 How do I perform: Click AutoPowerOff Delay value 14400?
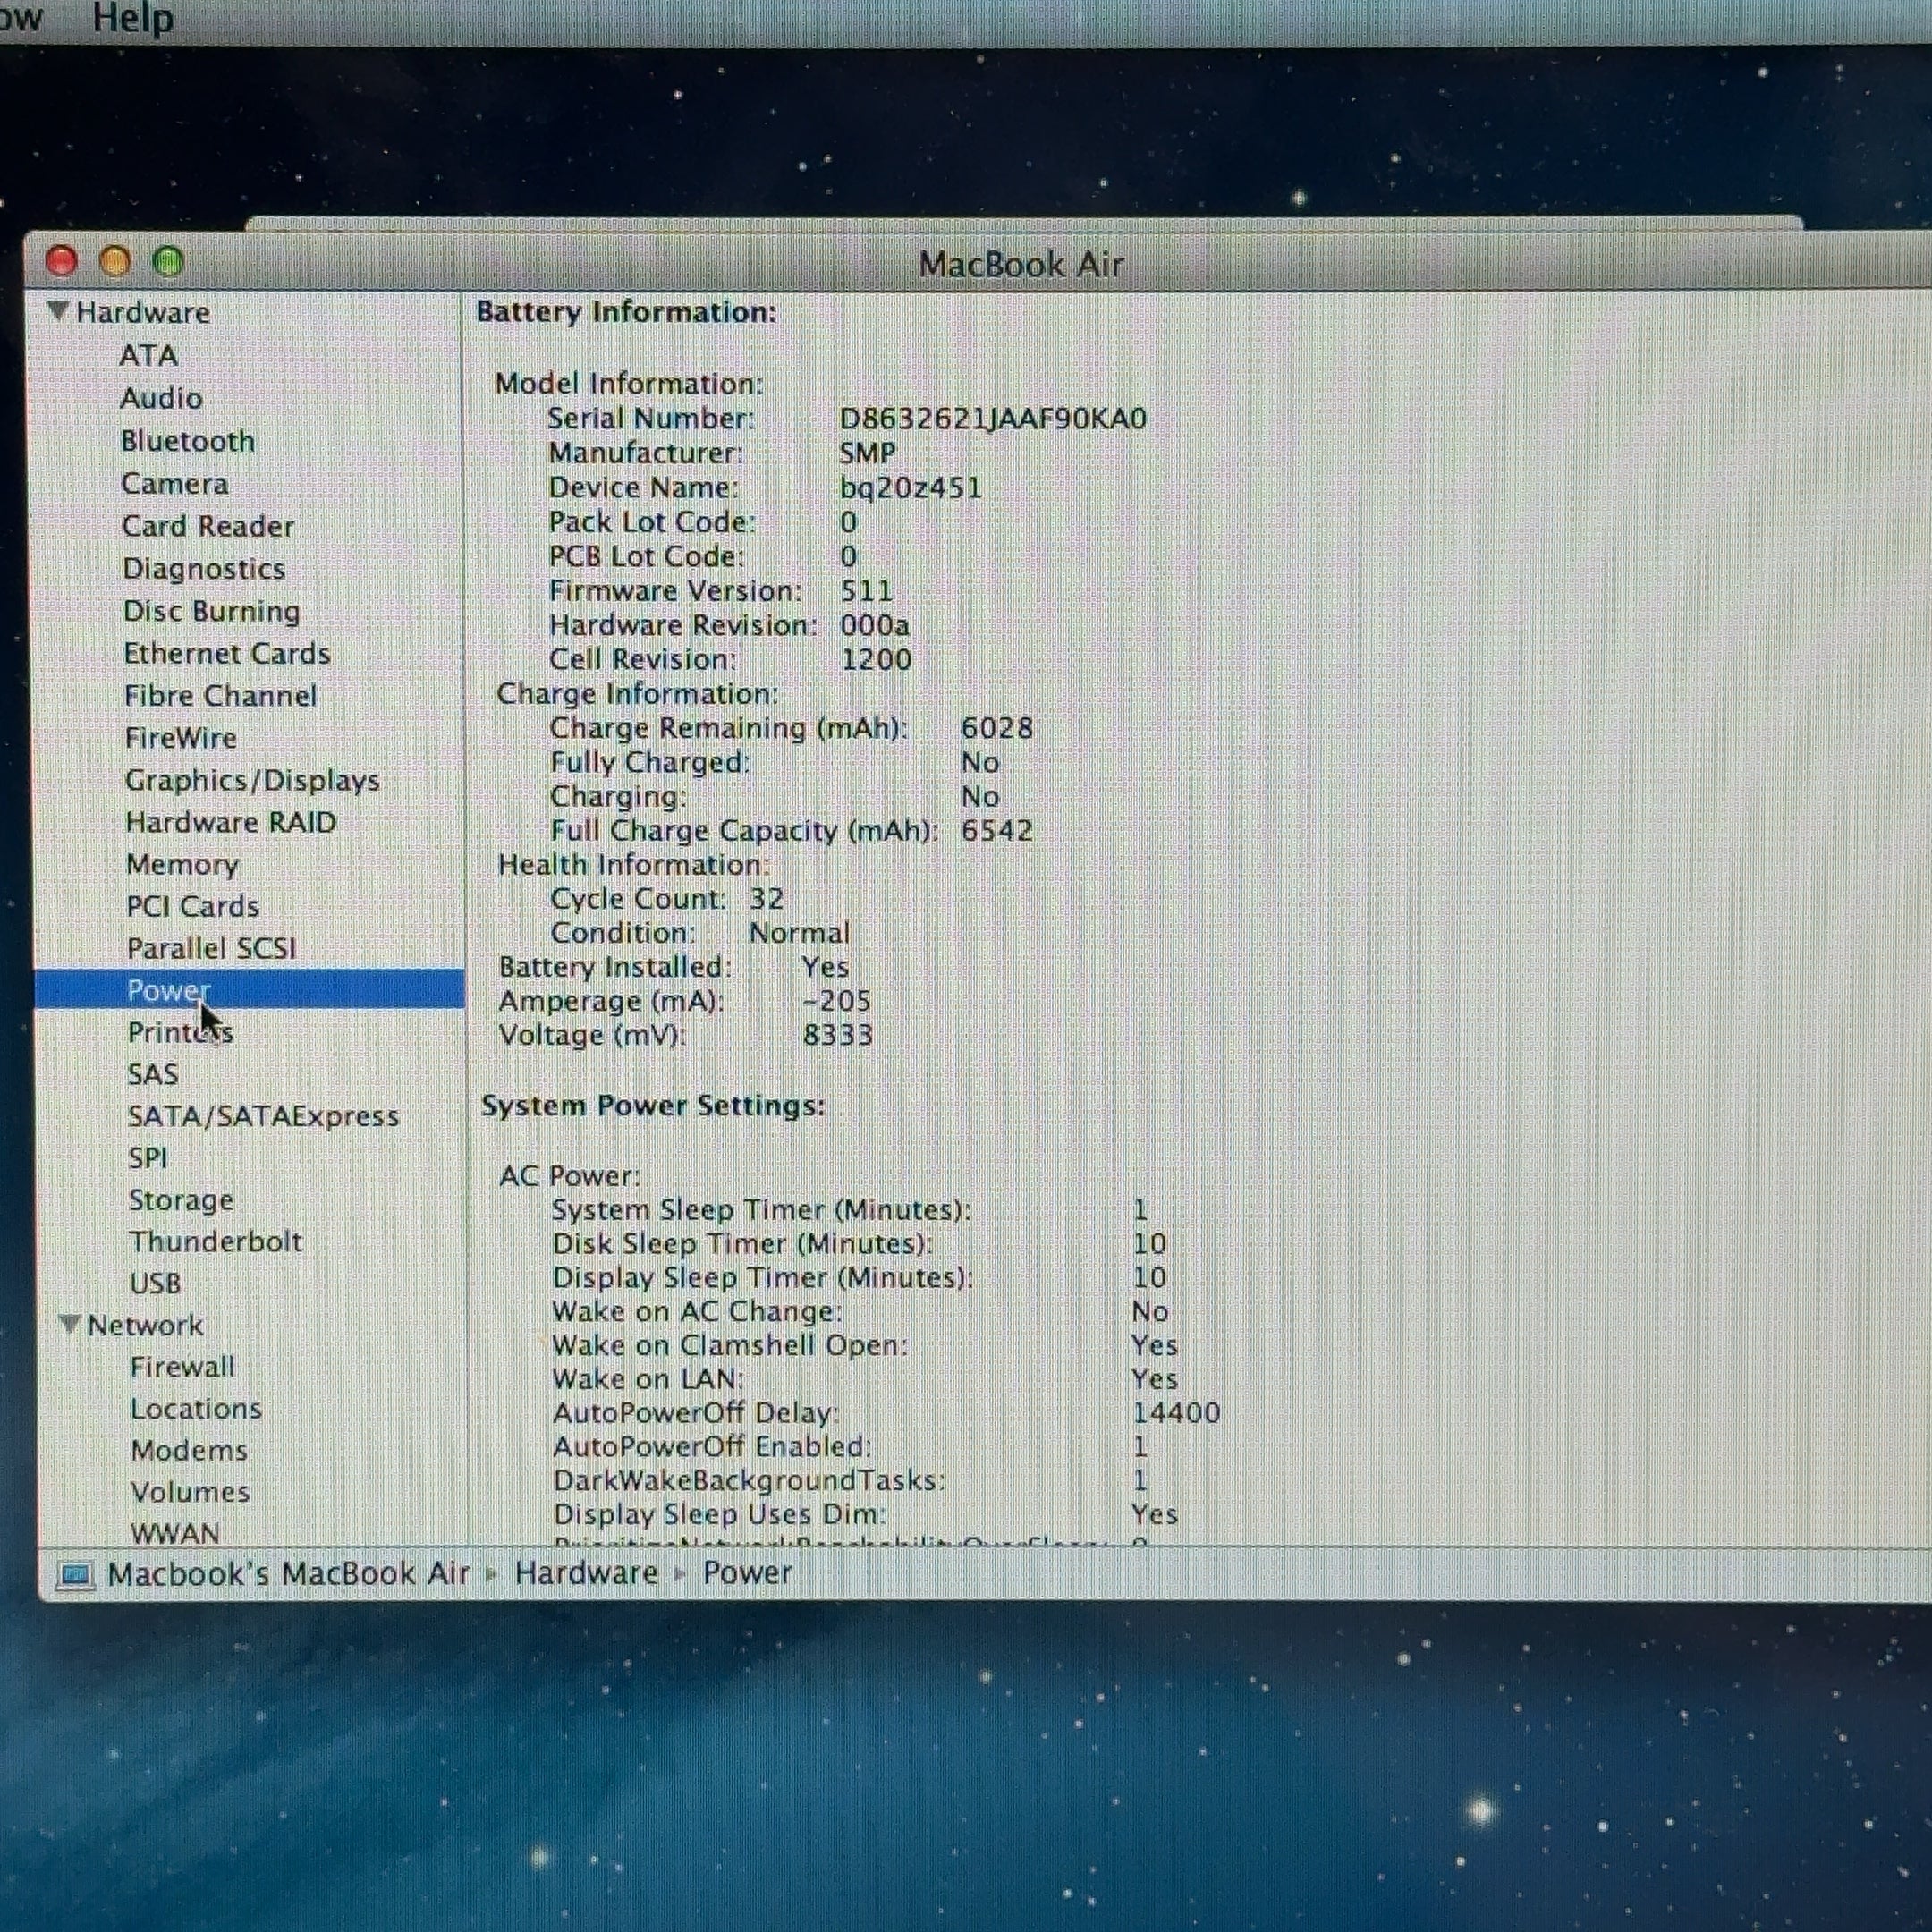(x=1176, y=1413)
